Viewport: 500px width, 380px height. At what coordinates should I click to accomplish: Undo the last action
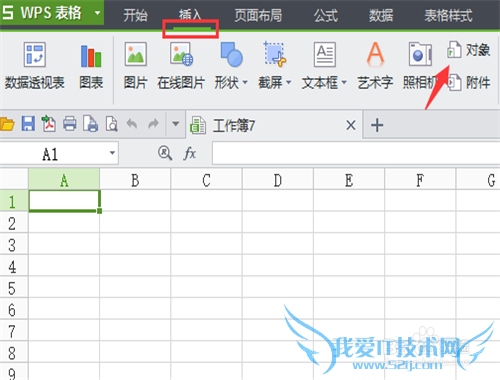(x=132, y=124)
